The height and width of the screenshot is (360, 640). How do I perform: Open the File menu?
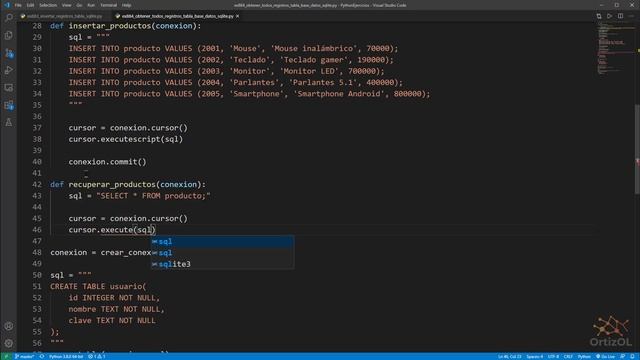(x=18, y=5)
